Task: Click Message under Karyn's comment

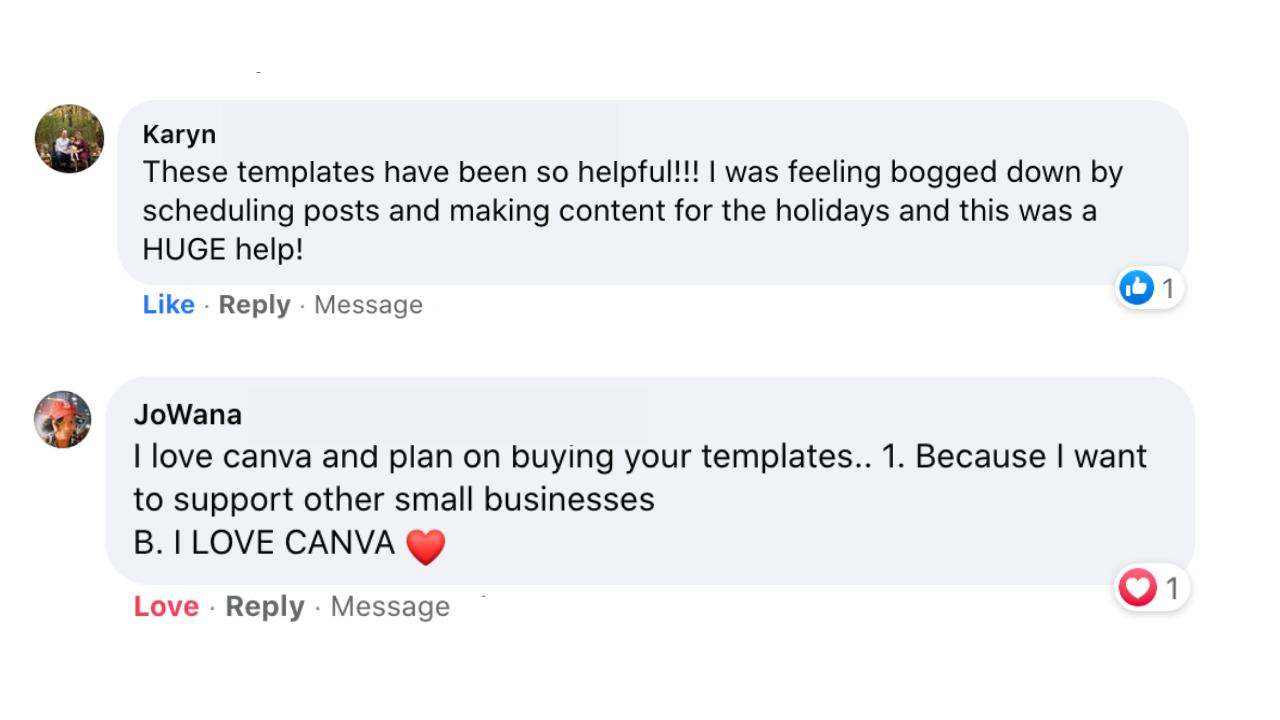Action: coord(368,305)
